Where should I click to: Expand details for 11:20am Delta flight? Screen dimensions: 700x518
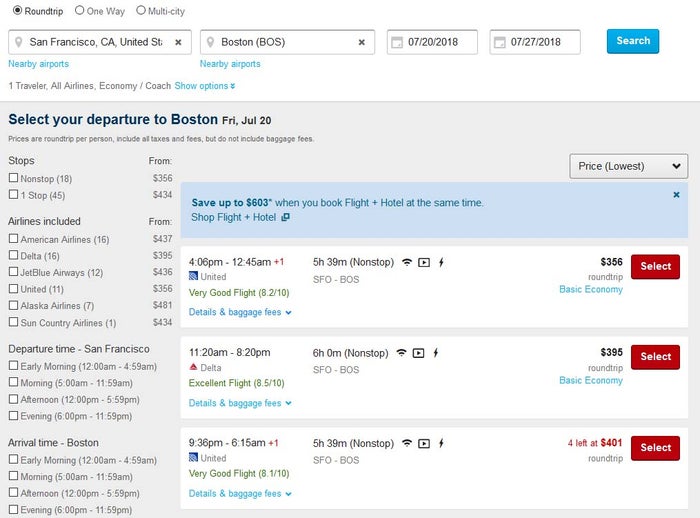tap(240, 403)
